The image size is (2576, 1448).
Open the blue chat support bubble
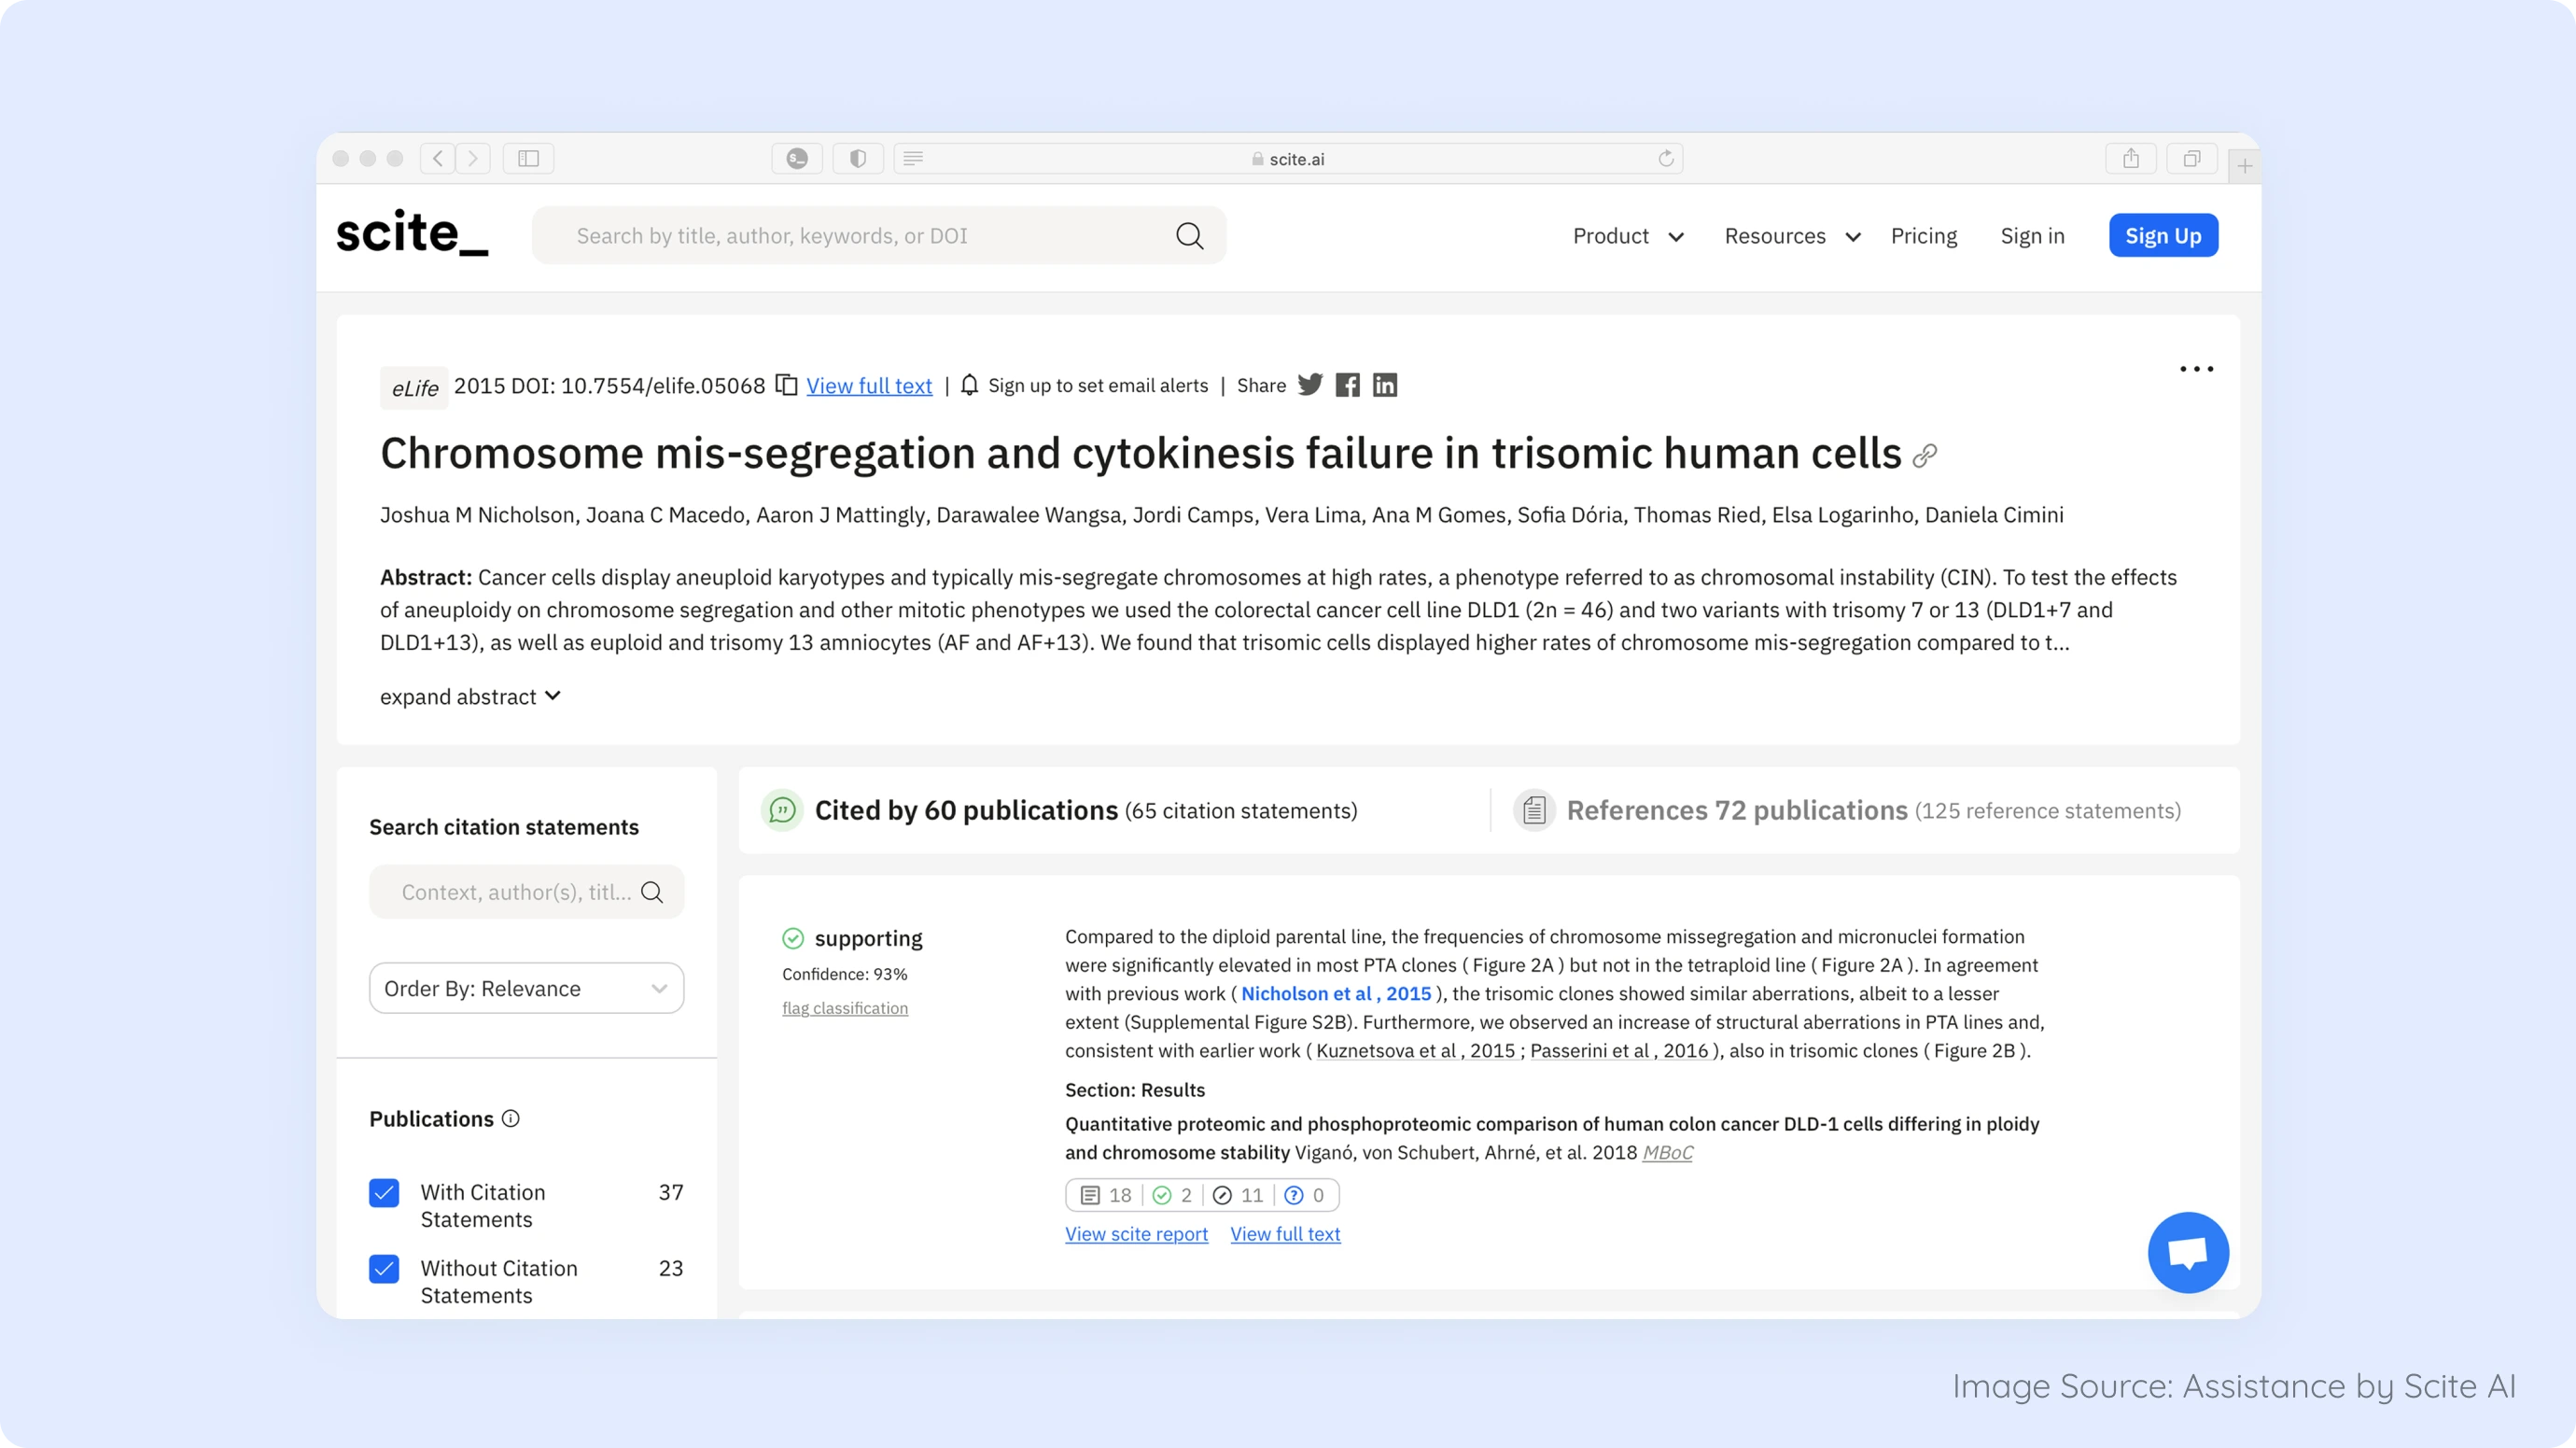pyautogui.click(x=2187, y=1252)
